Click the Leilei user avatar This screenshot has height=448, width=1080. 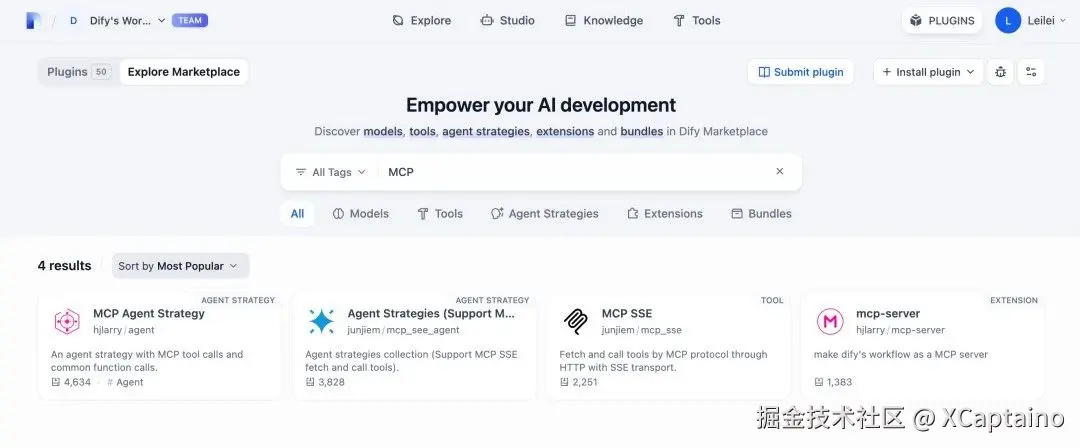(x=1008, y=20)
